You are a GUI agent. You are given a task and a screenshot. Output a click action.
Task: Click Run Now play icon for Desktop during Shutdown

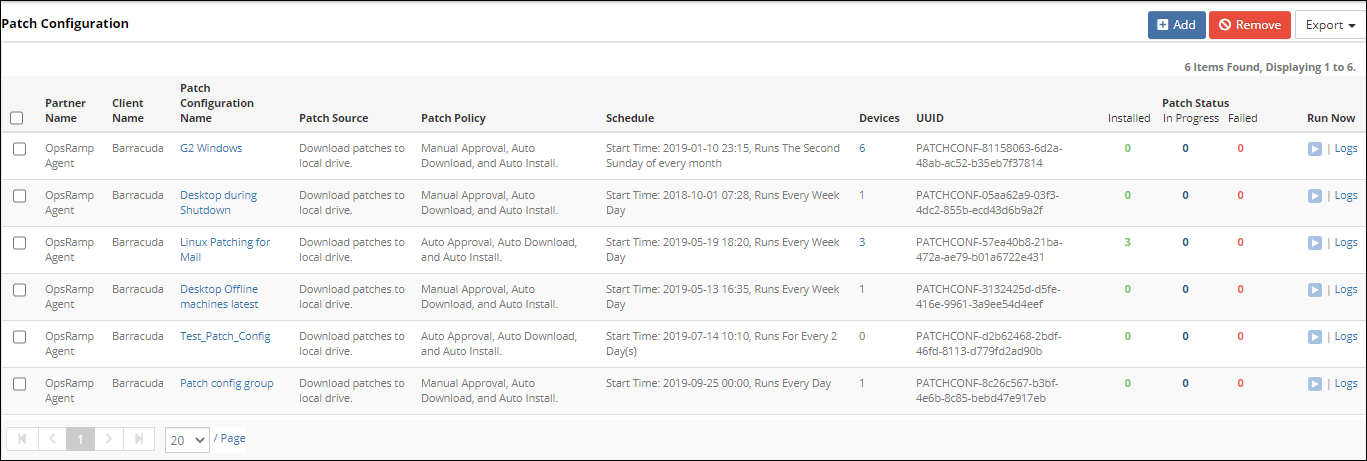pos(1315,196)
